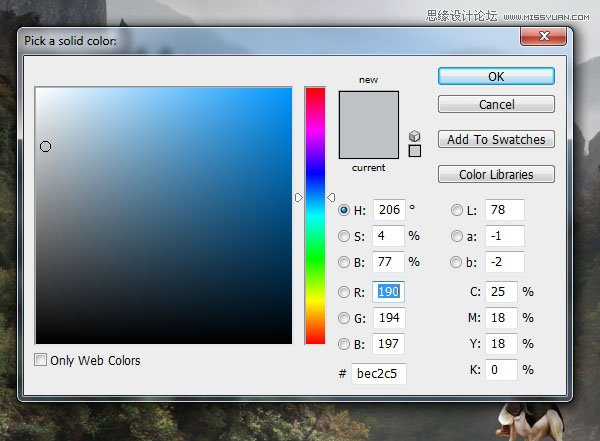Click the Cancel button
The height and width of the screenshot is (441, 600).
[x=496, y=104]
